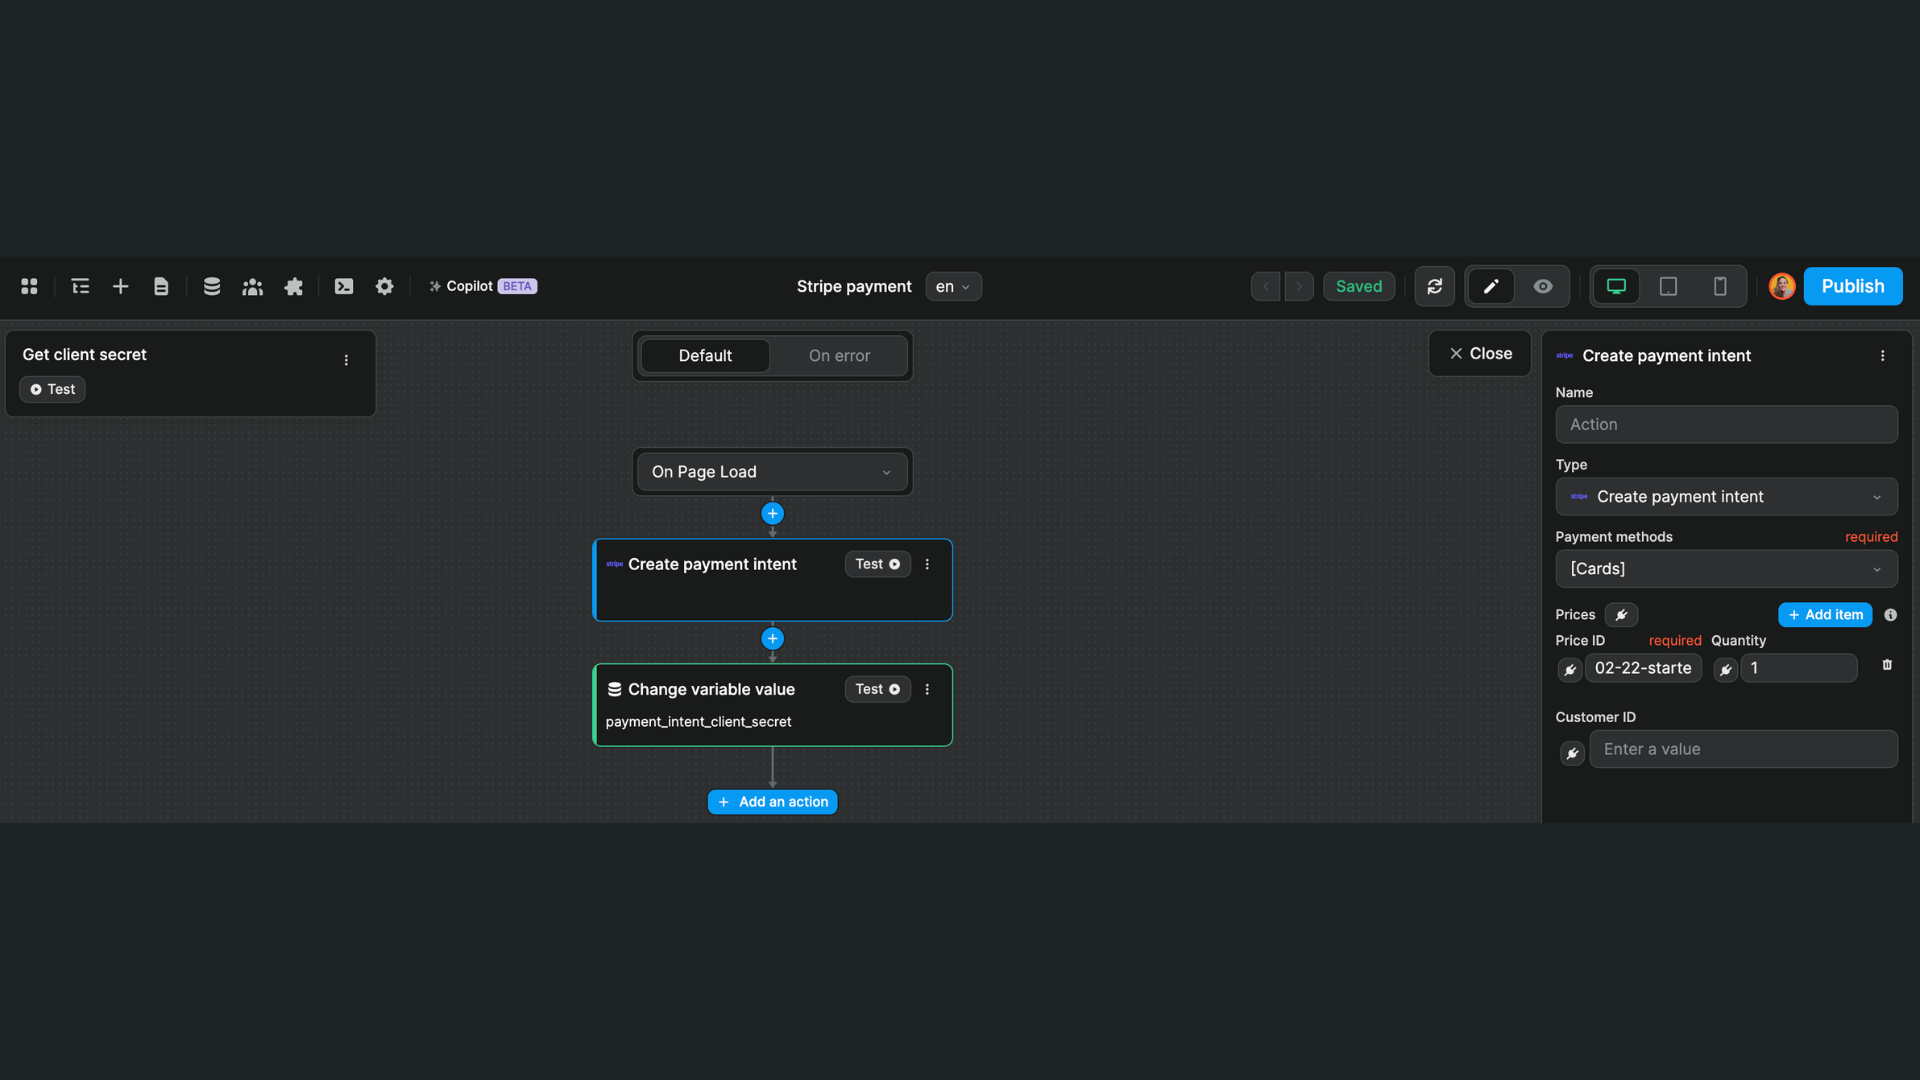Expand the On Page Load trigger dropdown
The height and width of the screenshot is (1080, 1920).
click(771, 472)
